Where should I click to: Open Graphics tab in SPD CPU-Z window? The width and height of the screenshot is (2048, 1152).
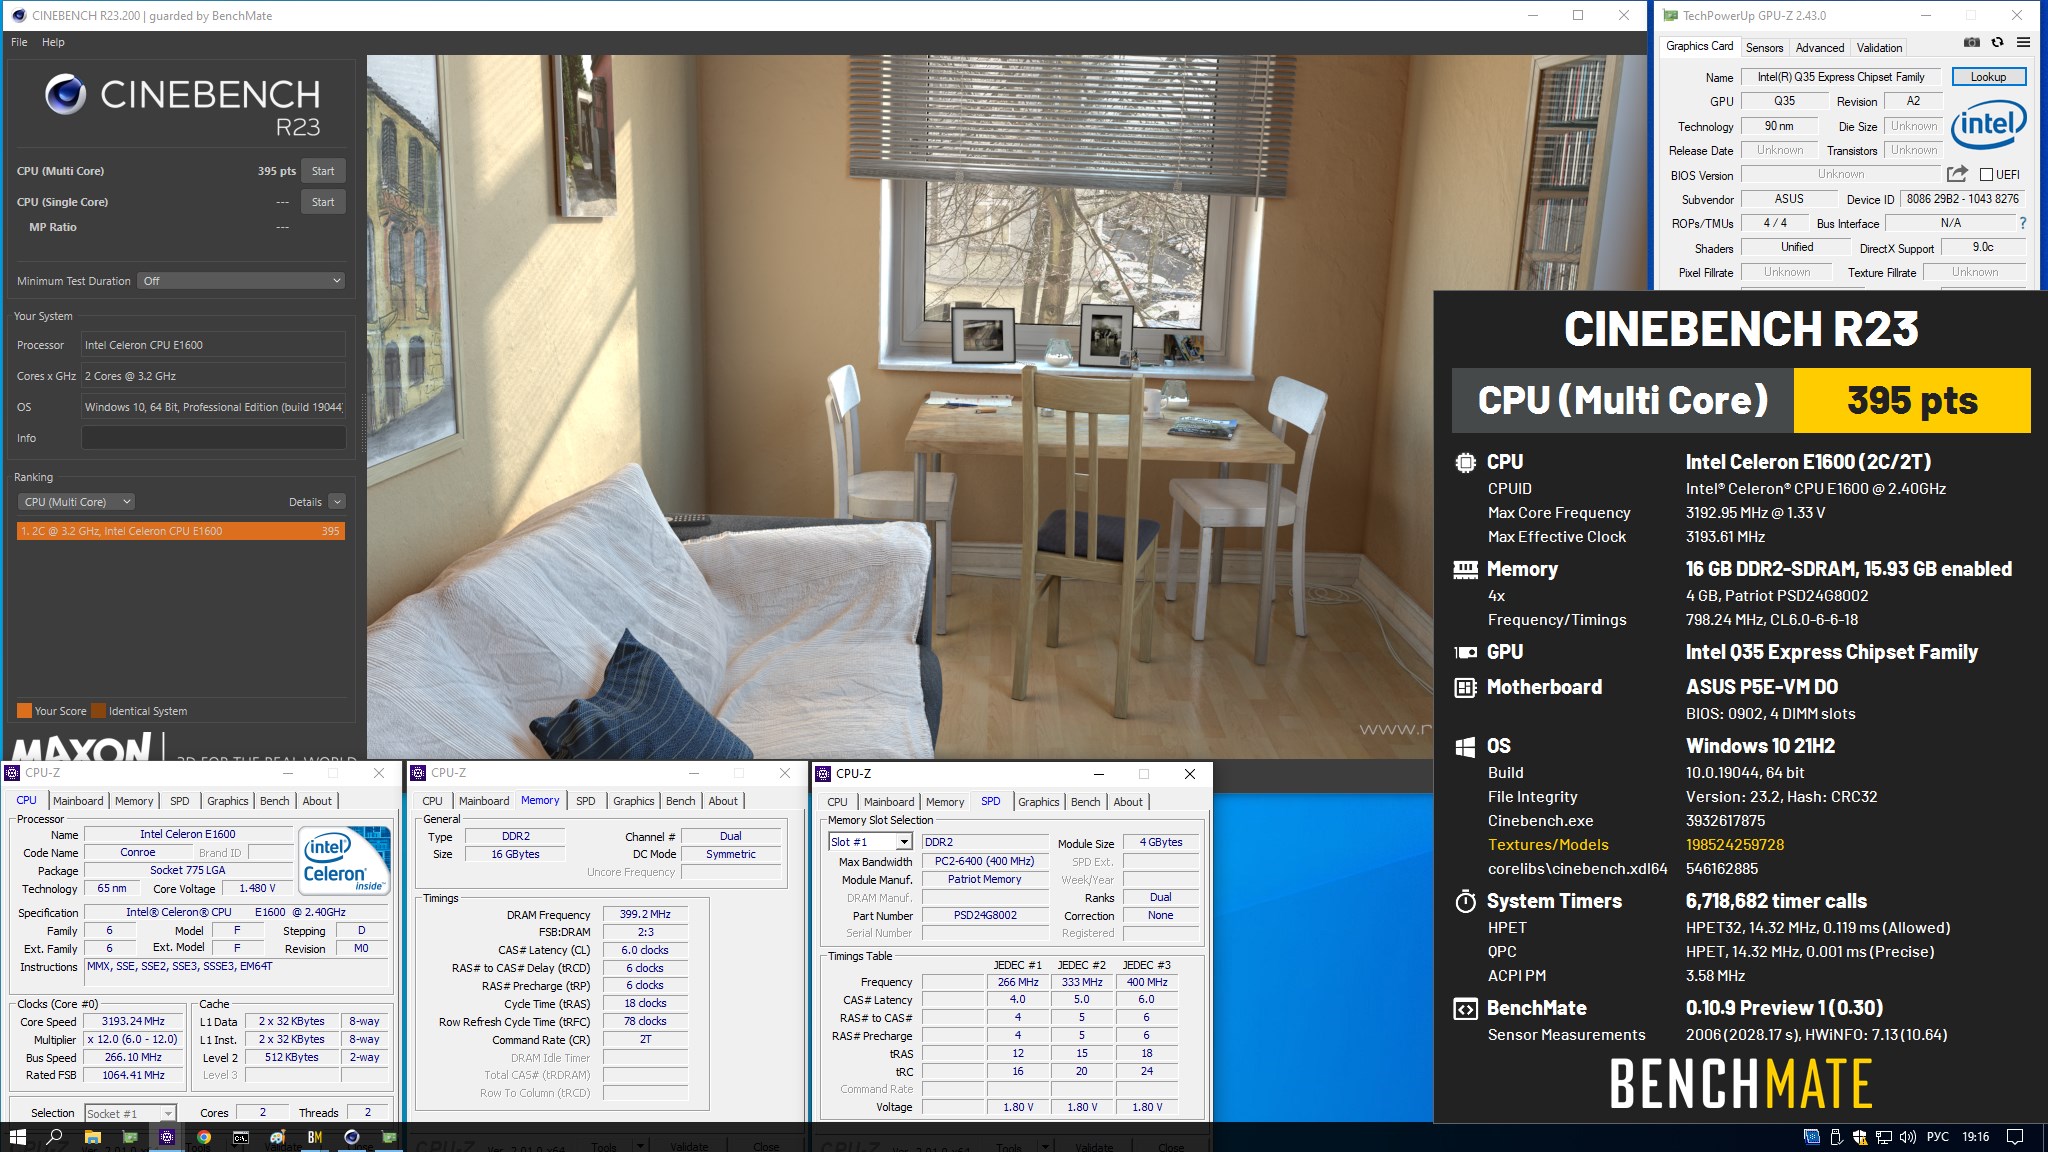click(1038, 802)
